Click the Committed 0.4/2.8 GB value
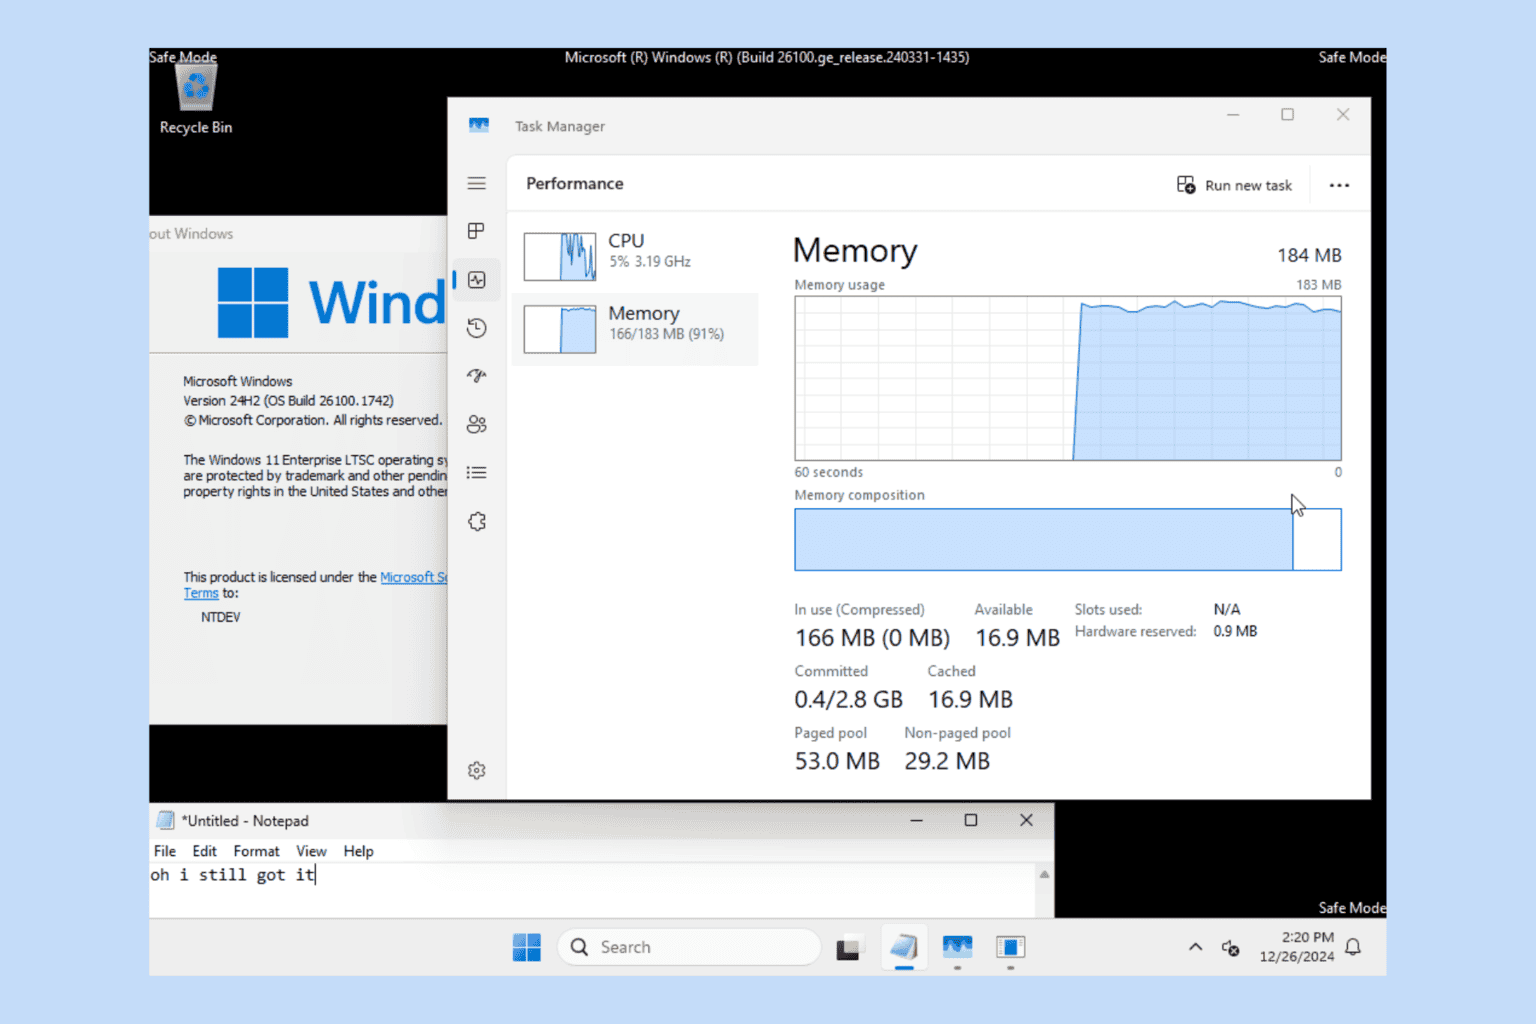Viewport: 1536px width, 1024px height. click(x=849, y=699)
